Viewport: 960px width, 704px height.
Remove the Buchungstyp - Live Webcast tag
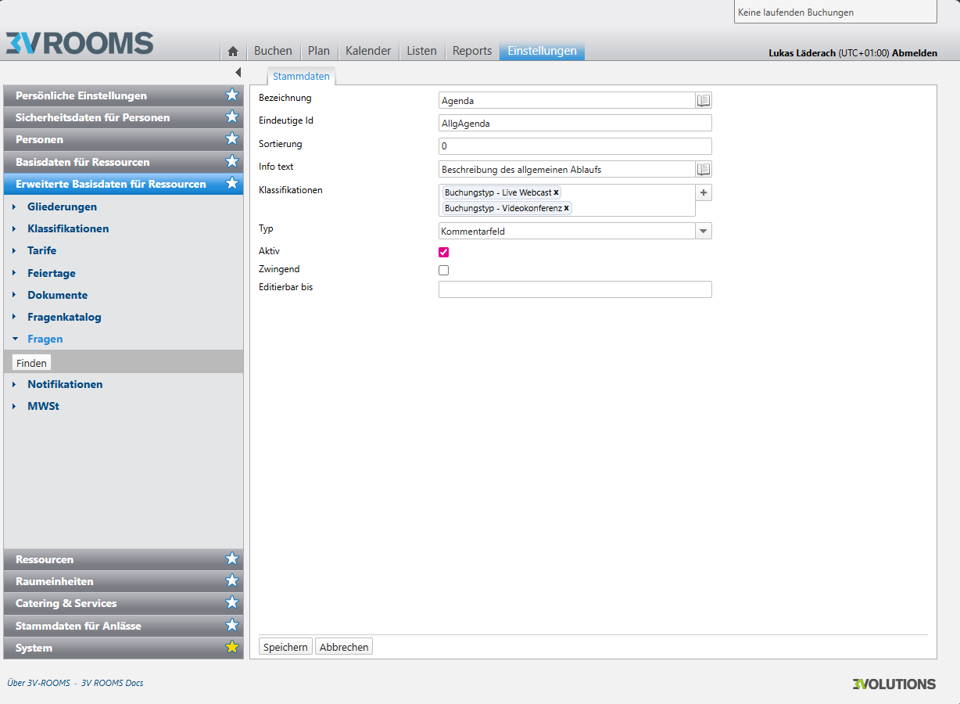pos(556,192)
